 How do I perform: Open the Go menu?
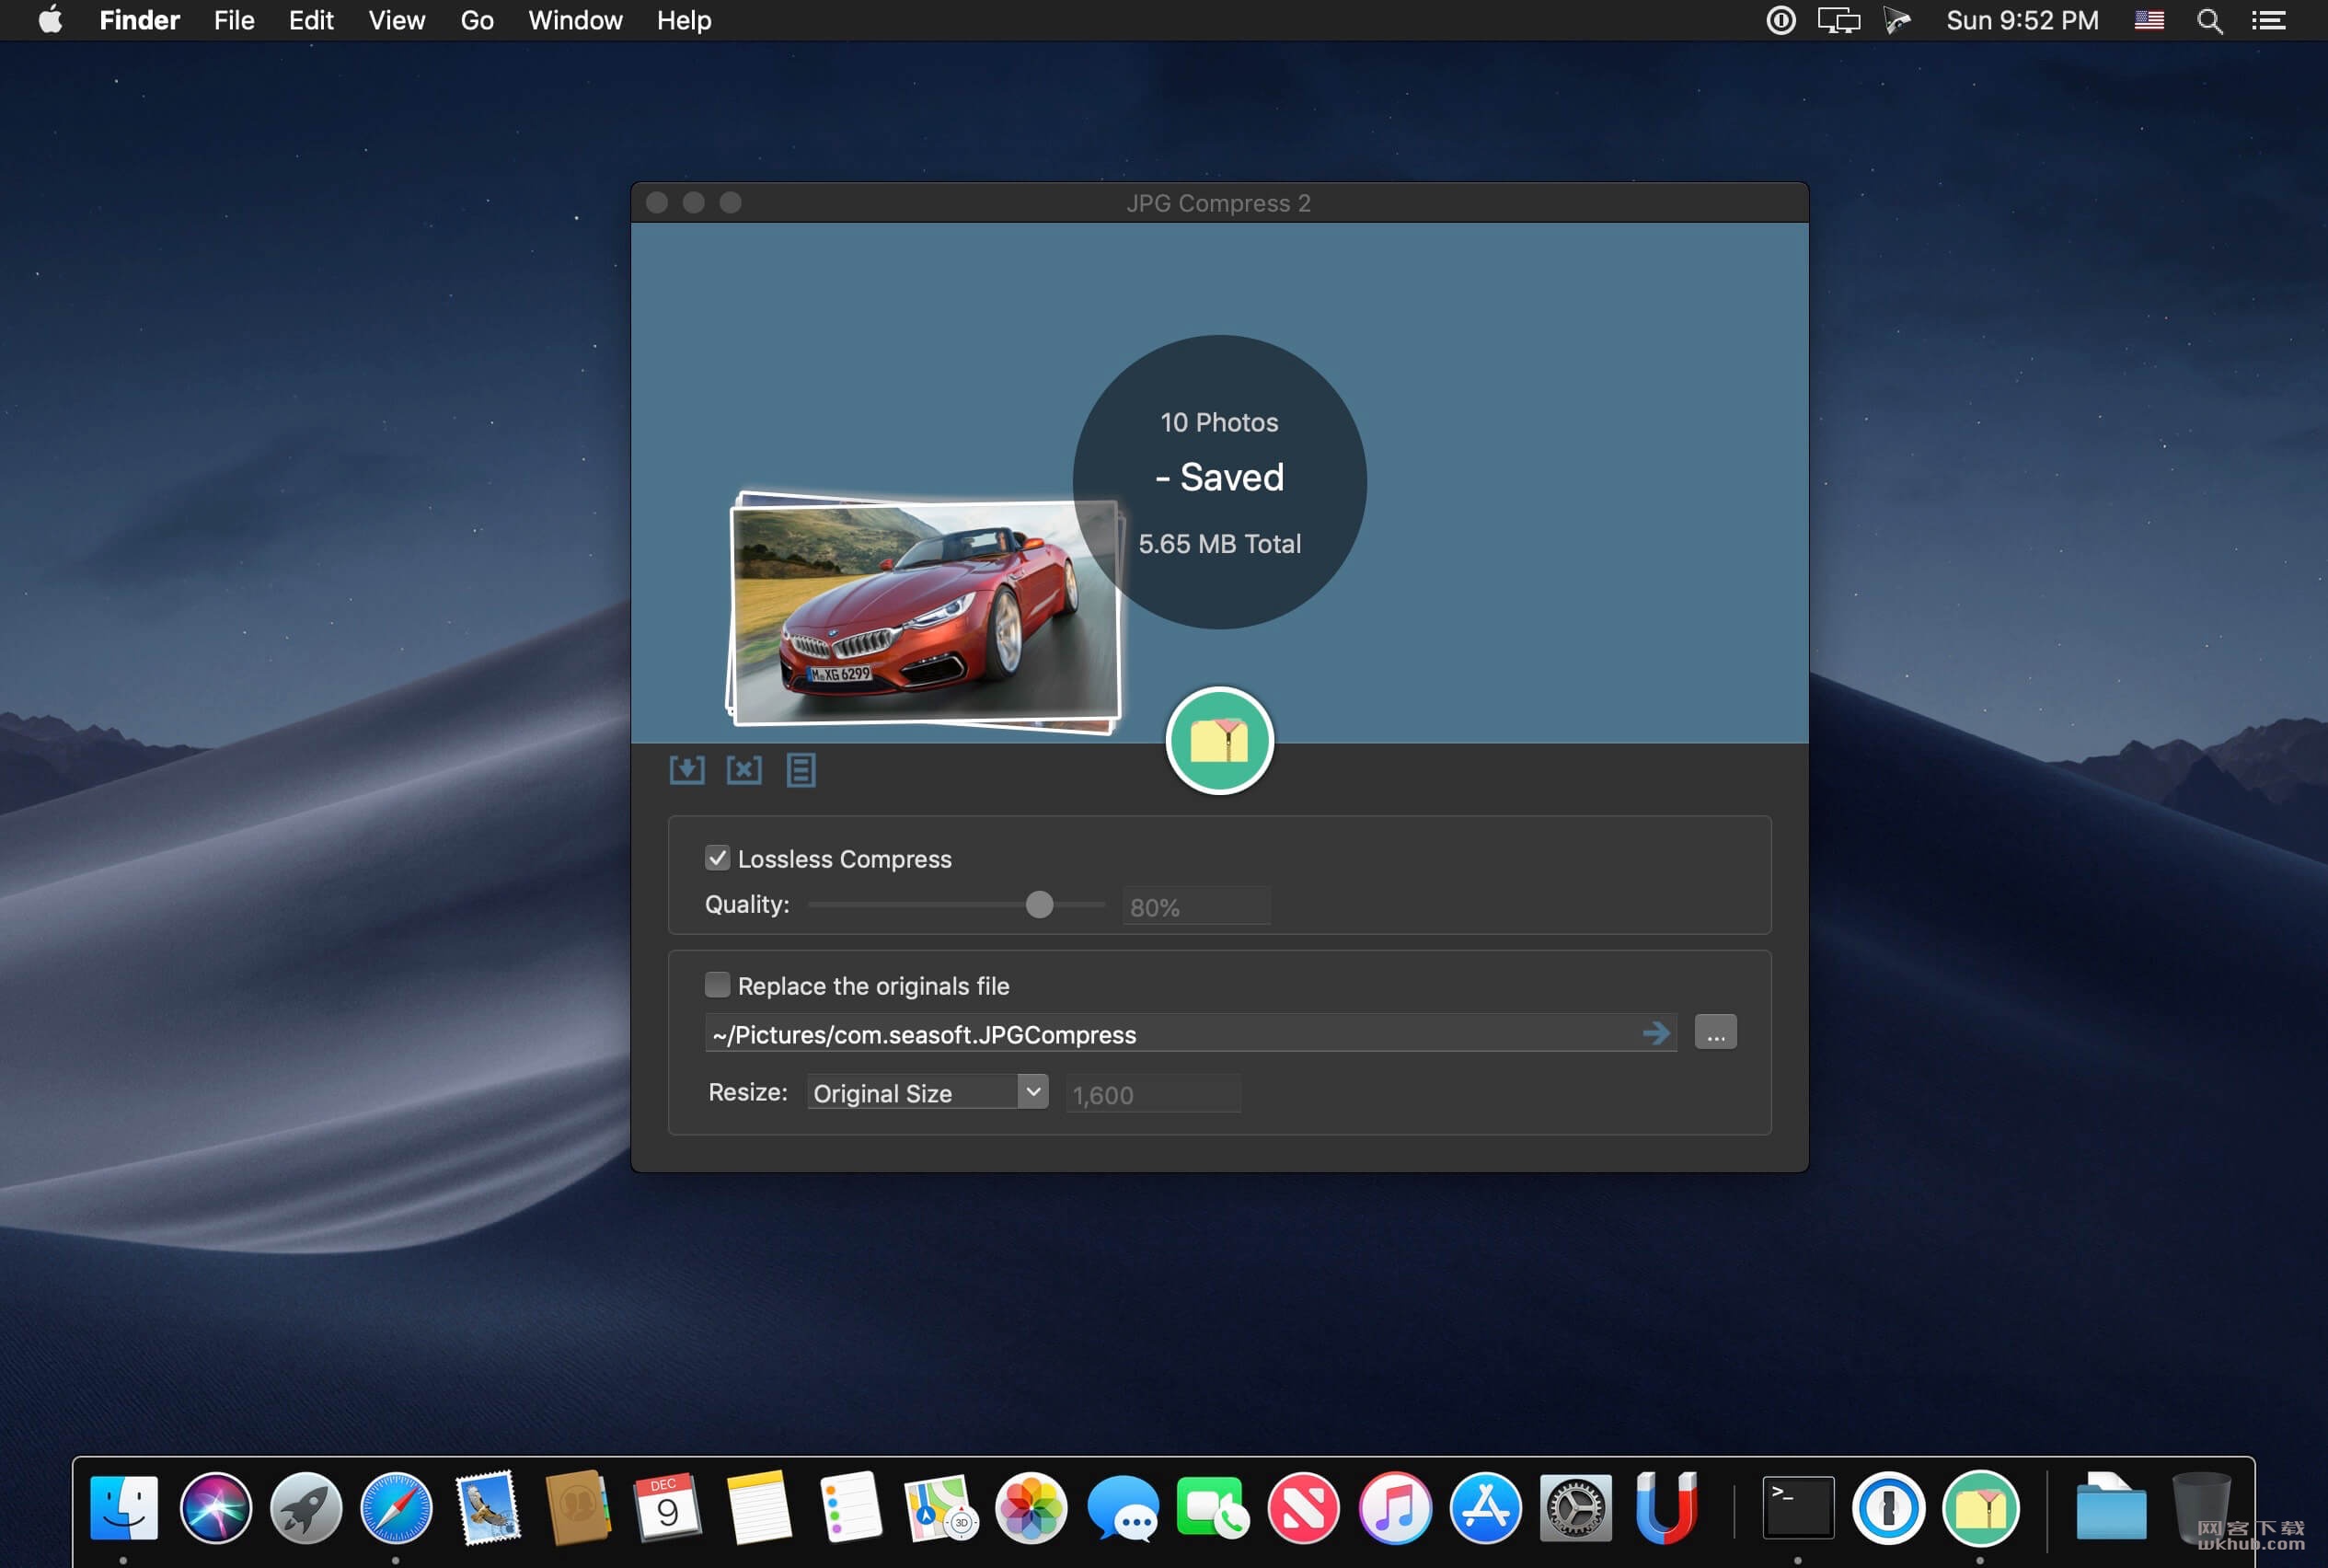point(477,20)
